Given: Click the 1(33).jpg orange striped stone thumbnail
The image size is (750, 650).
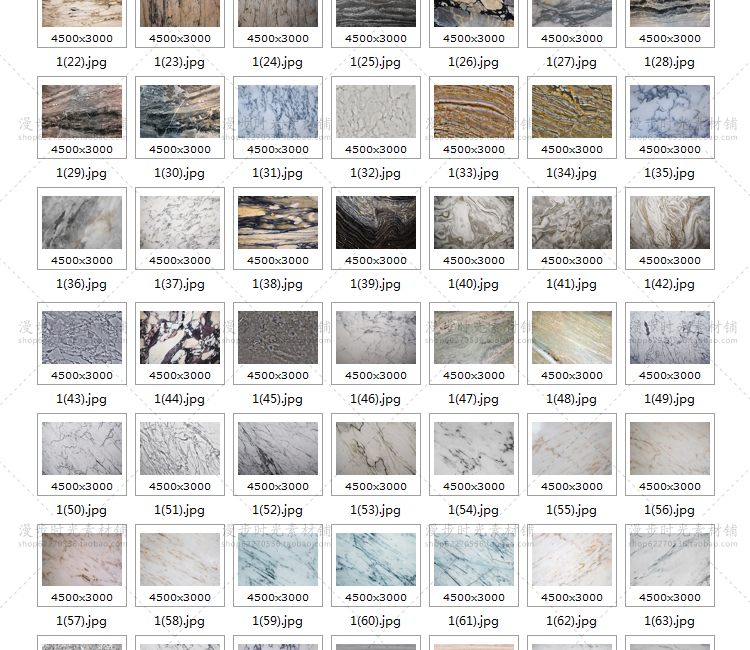Looking at the screenshot, I should click(x=474, y=111).
